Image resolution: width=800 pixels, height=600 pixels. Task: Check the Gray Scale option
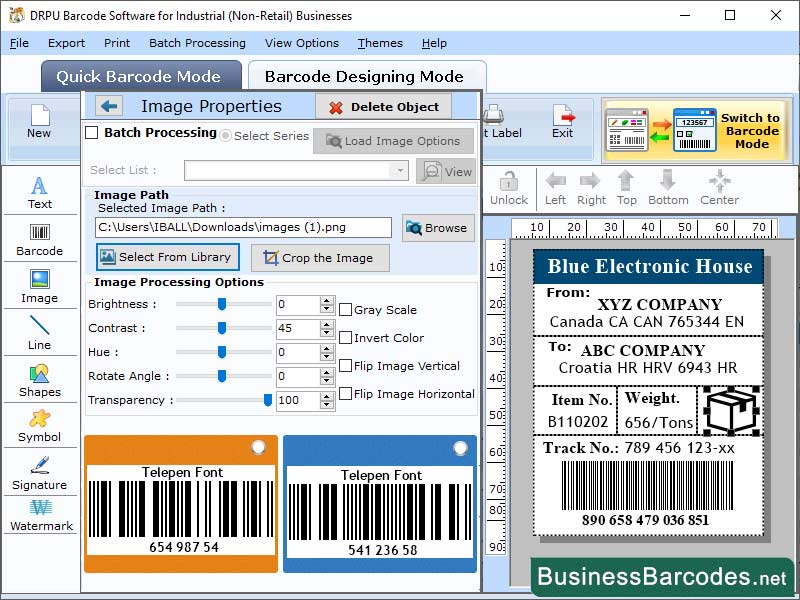click(x=344, y=310)
